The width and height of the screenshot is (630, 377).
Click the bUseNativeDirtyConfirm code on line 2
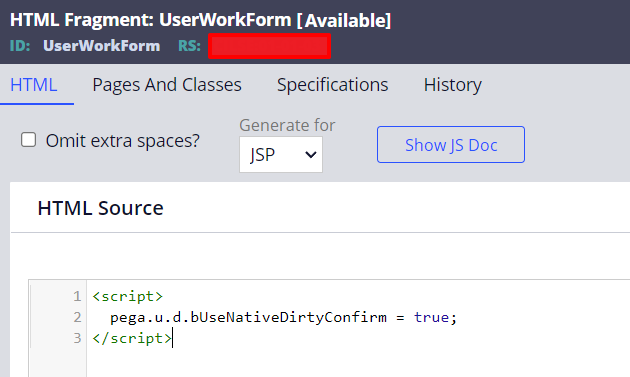[x=288, y=317]
